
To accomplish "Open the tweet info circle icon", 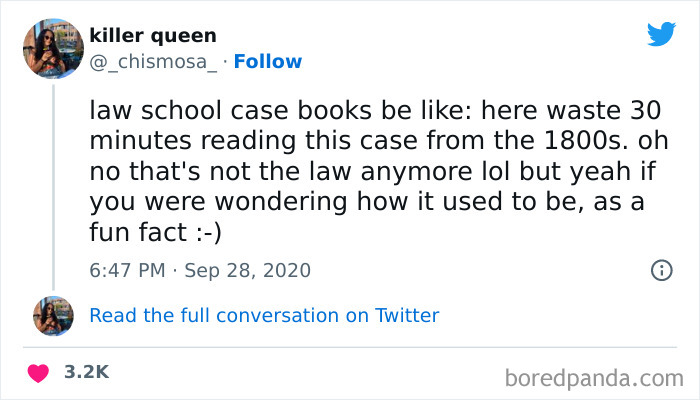I will point(660,270).
